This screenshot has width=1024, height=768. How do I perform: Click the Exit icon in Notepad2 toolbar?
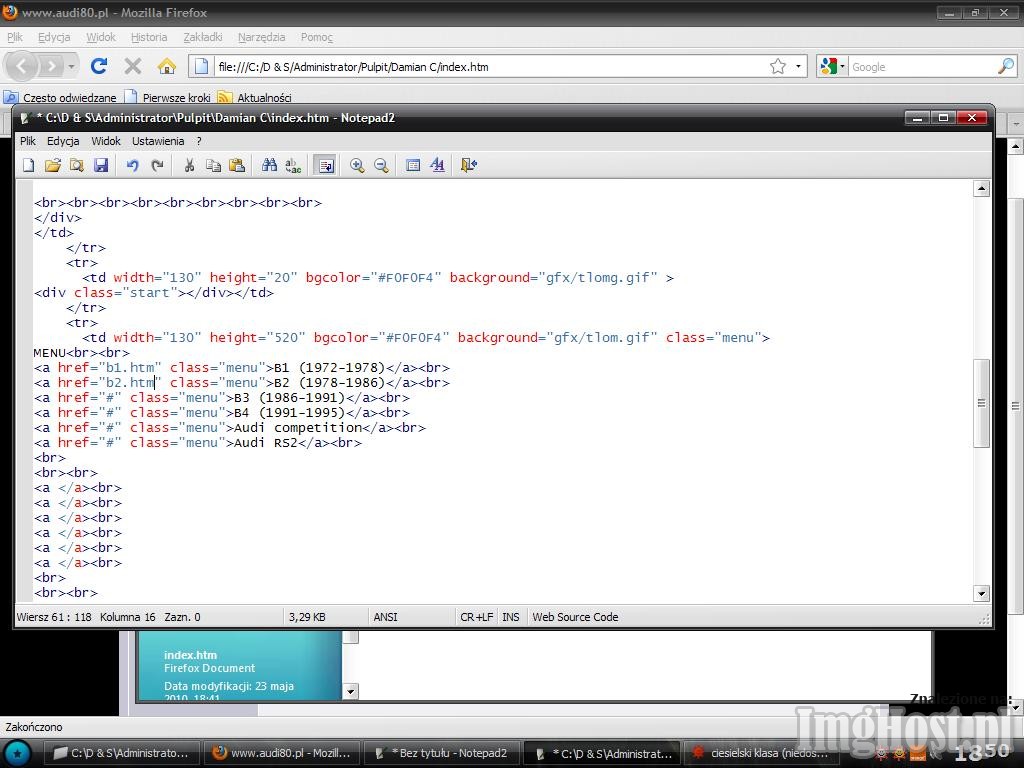tap(469, 165)
